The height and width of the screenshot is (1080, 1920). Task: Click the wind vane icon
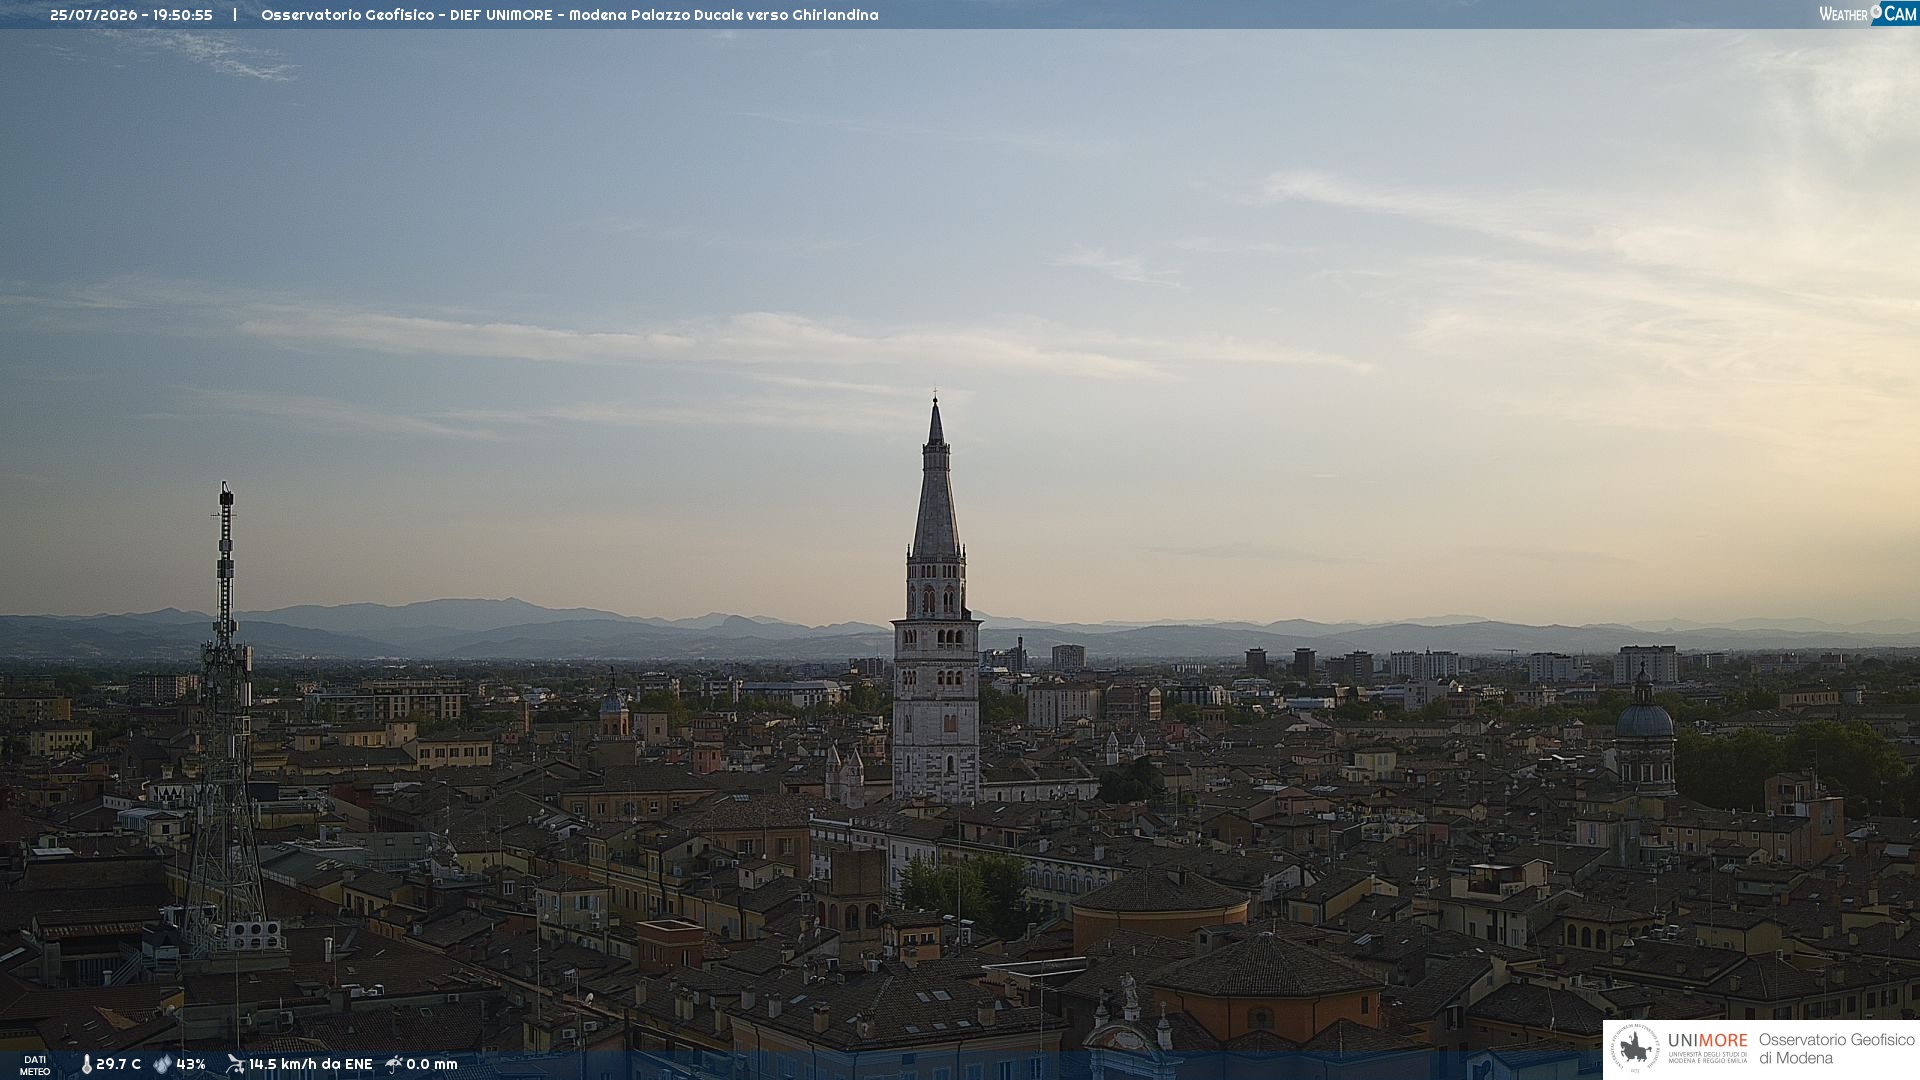(235, 1063)
